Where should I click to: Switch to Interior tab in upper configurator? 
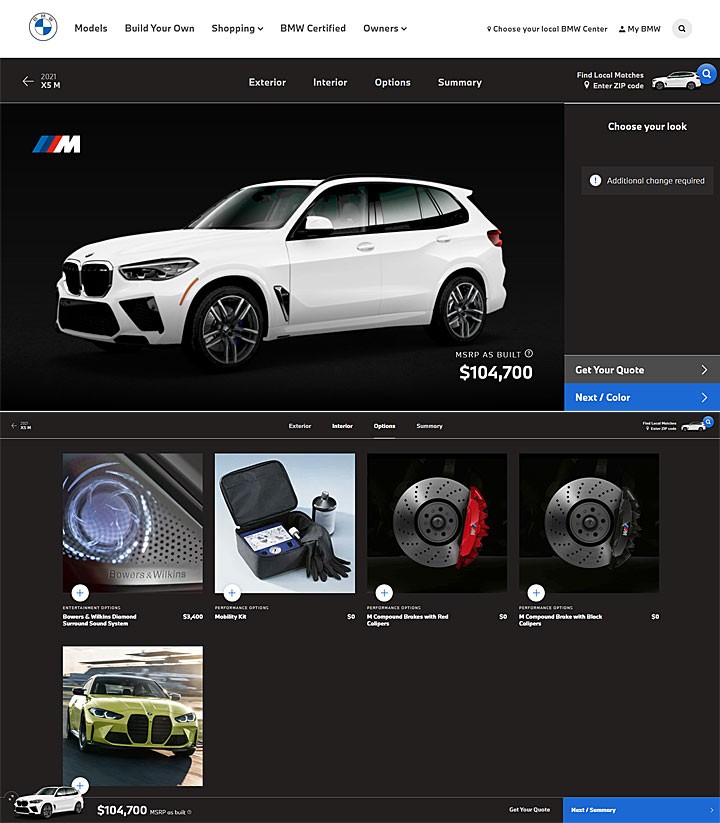tap(330, 82)
